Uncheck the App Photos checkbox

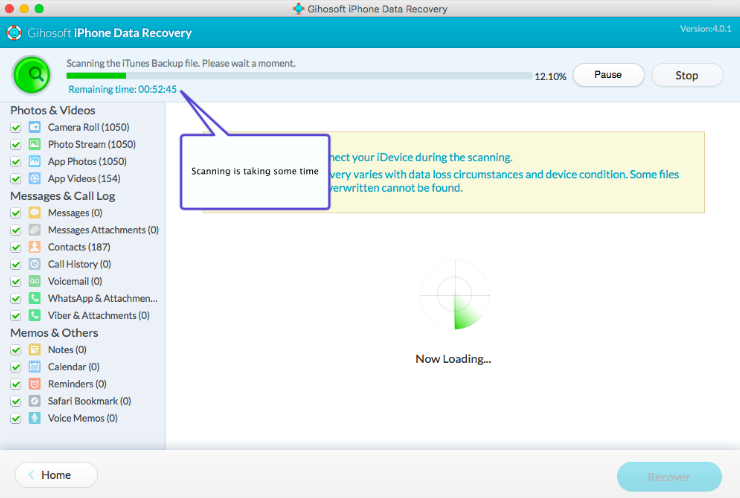coord(16,162)
